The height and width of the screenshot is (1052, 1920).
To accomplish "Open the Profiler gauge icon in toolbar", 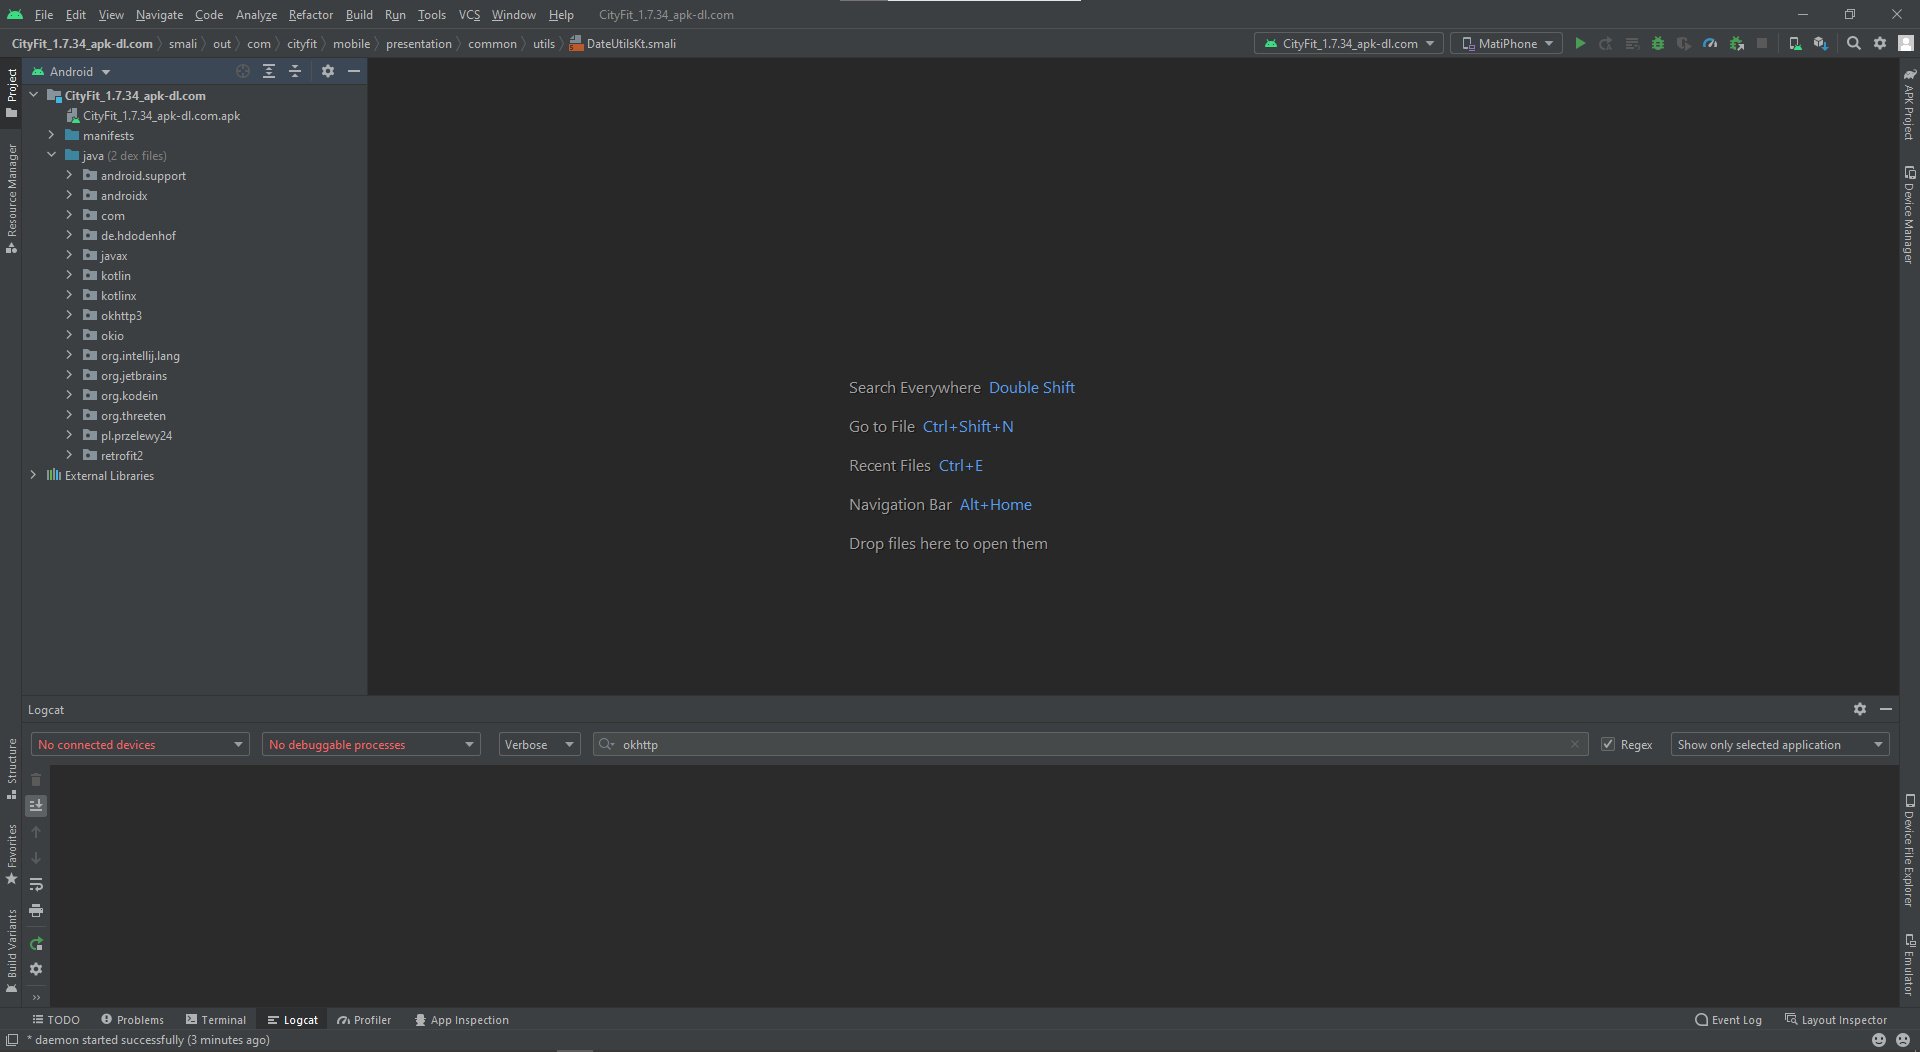I will (1710, 44).
